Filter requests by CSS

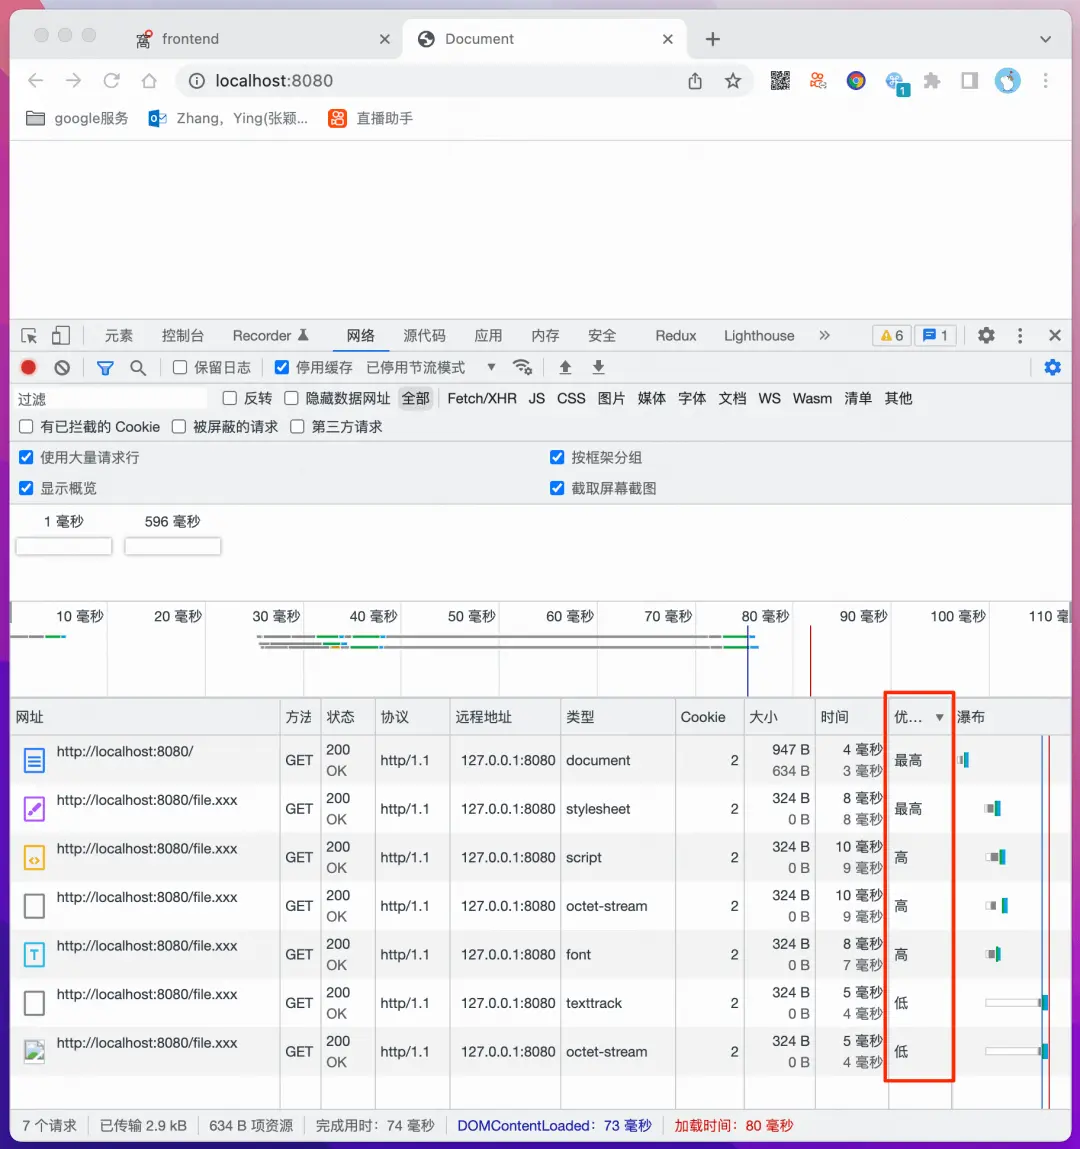[x=571, y=398]
